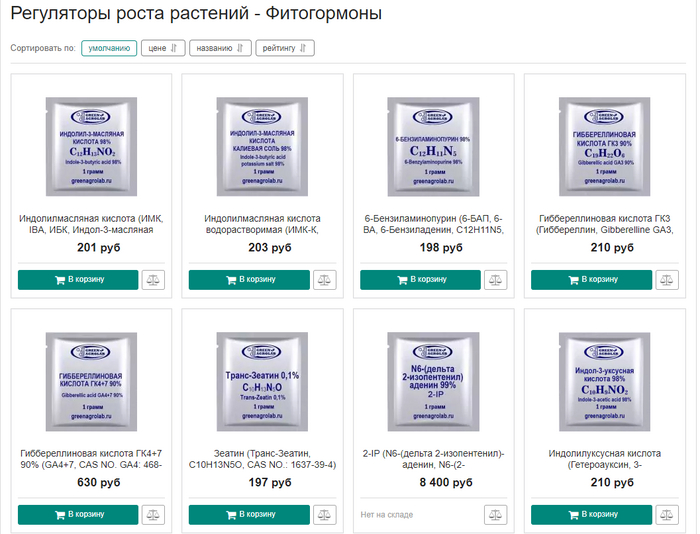Click compare scales icon for Зеатин product

tap(324, 515)
